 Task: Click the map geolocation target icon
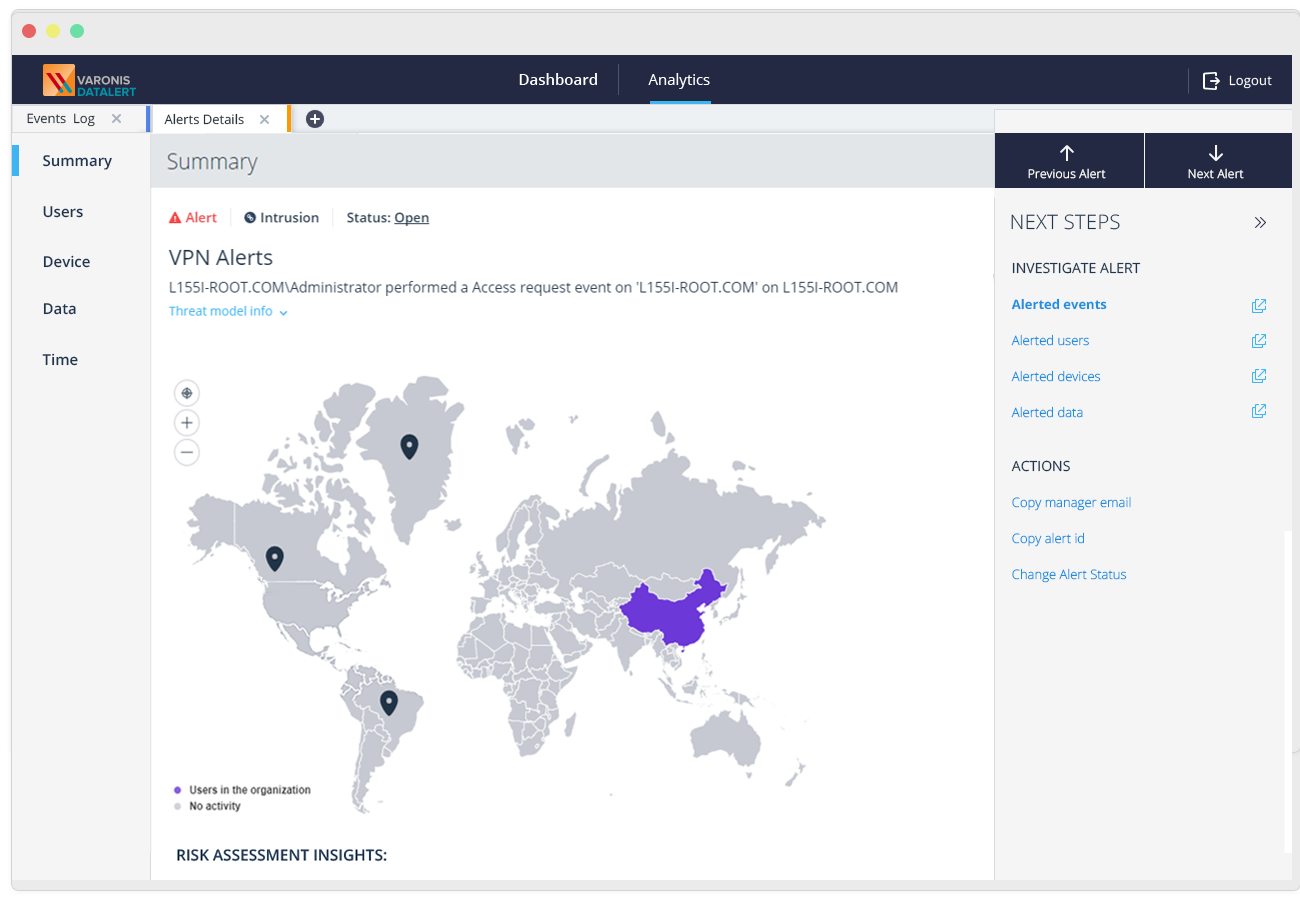point(187,392)
